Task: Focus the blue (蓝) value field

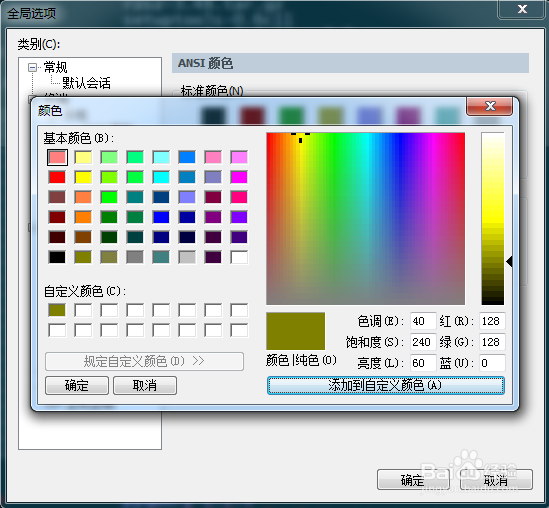Action: (492, 363)
